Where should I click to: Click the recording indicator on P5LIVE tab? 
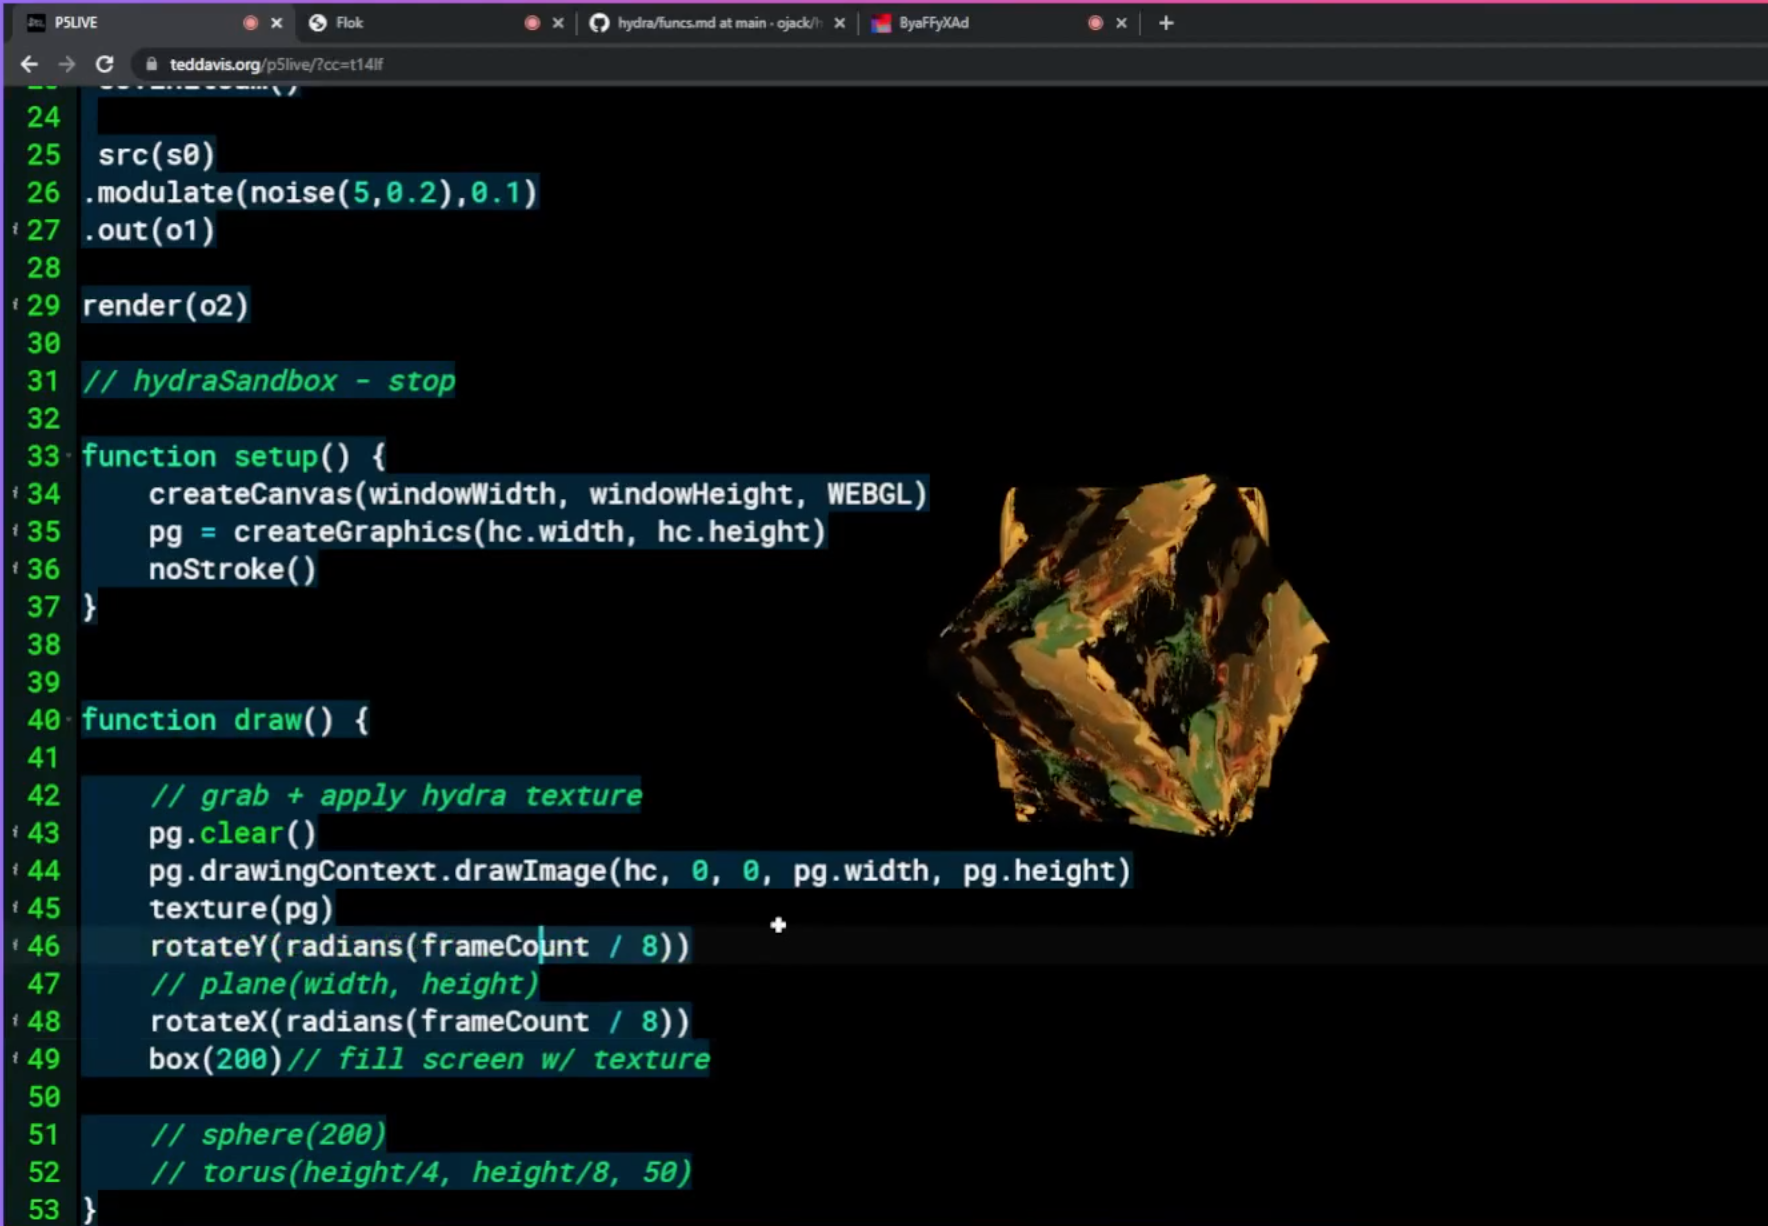250,23
